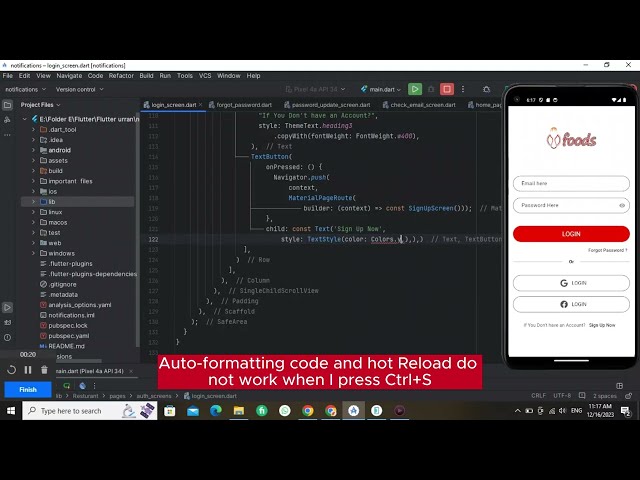The height and width of the screenshot is (480, 640).
Task: Open the toolbar more-actions vertical dots menu
Action: [463, 89]
